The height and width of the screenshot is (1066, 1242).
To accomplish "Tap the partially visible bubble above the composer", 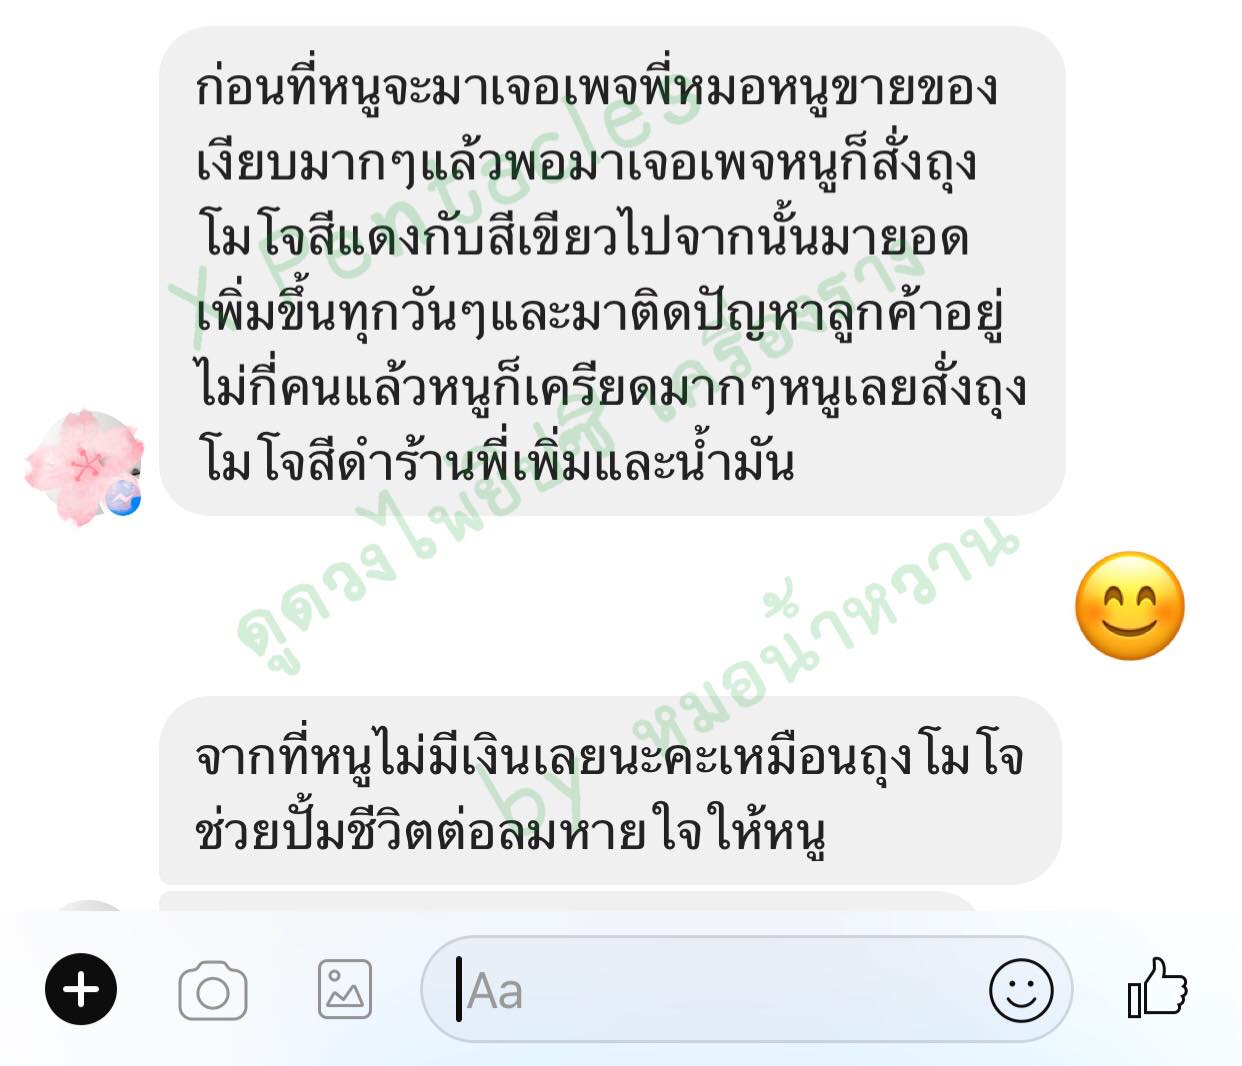I will 568,901.
